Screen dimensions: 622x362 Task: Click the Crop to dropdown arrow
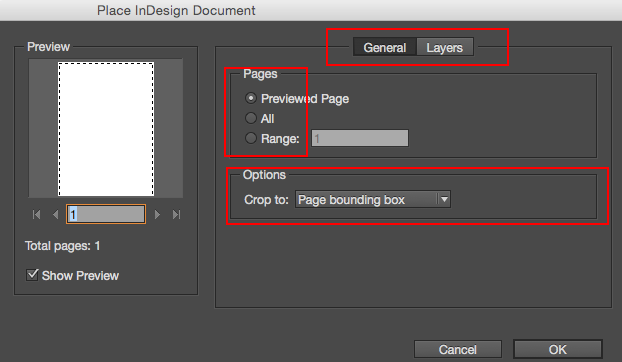(444, 199)
